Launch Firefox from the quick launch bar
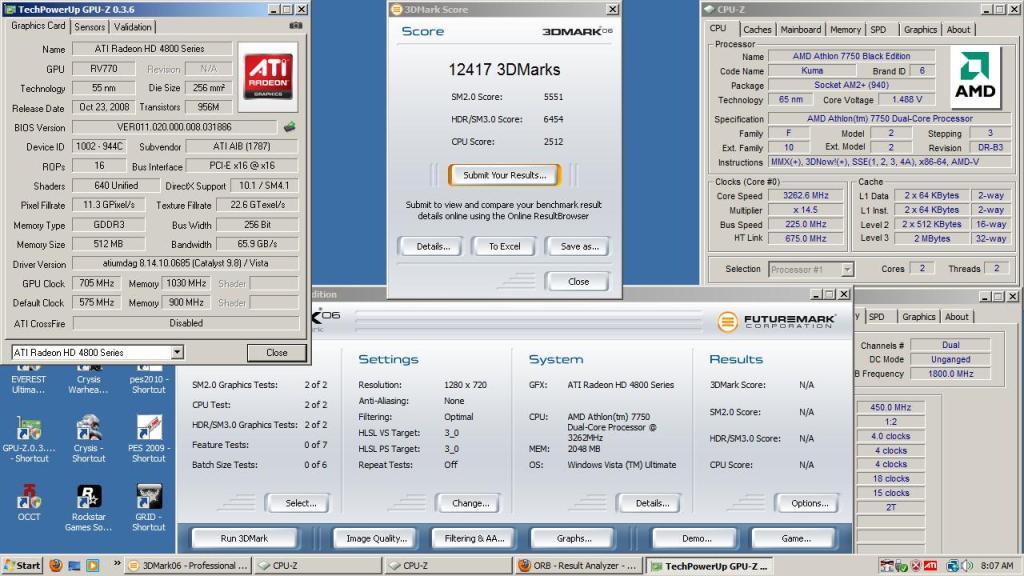 click(x=56, y=566)
